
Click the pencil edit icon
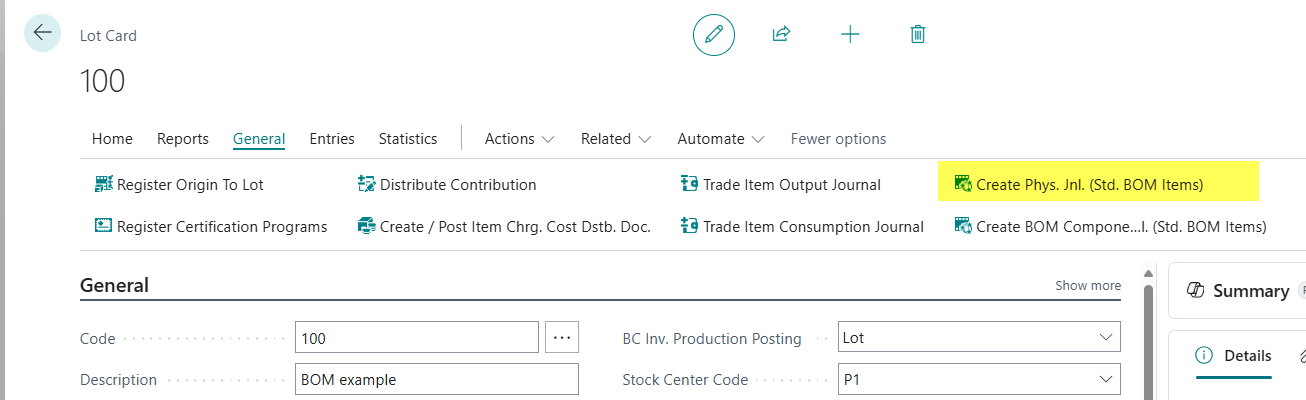714,34
